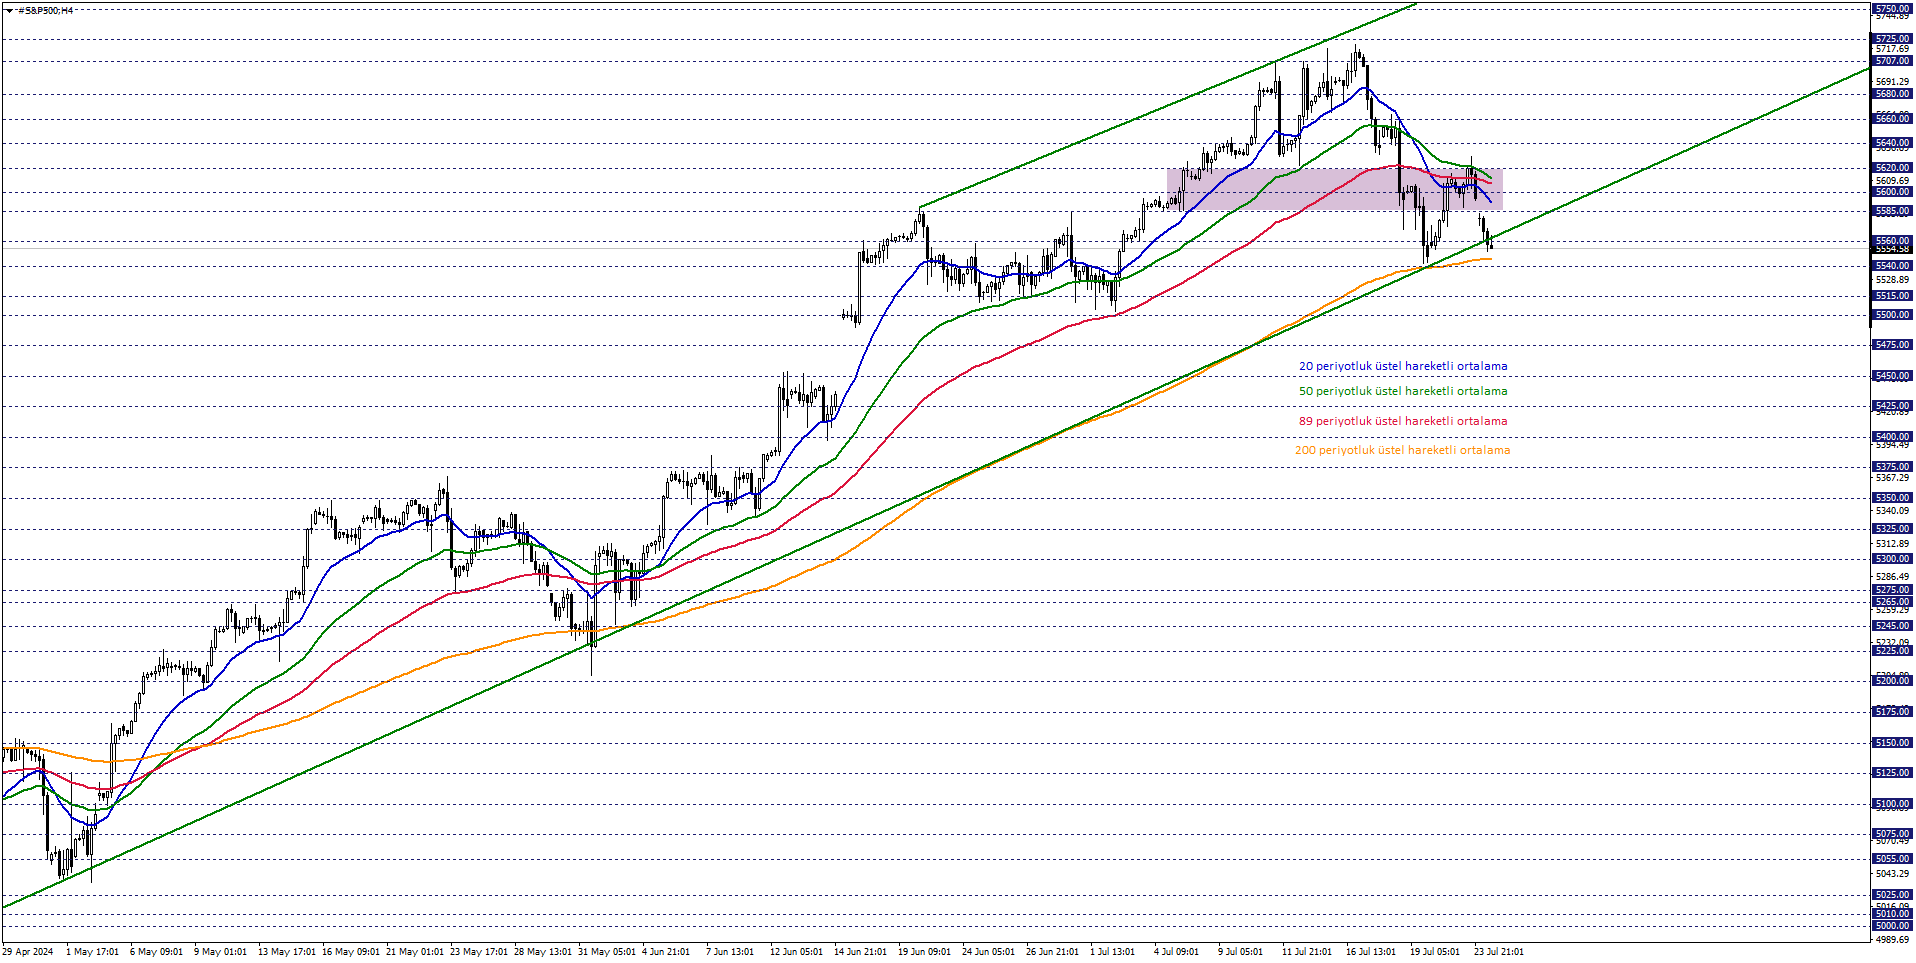The height and width of the screenshot is (963, 1916).
Task: Click the 5609.69 axis price value
Action: point(1892,181)
